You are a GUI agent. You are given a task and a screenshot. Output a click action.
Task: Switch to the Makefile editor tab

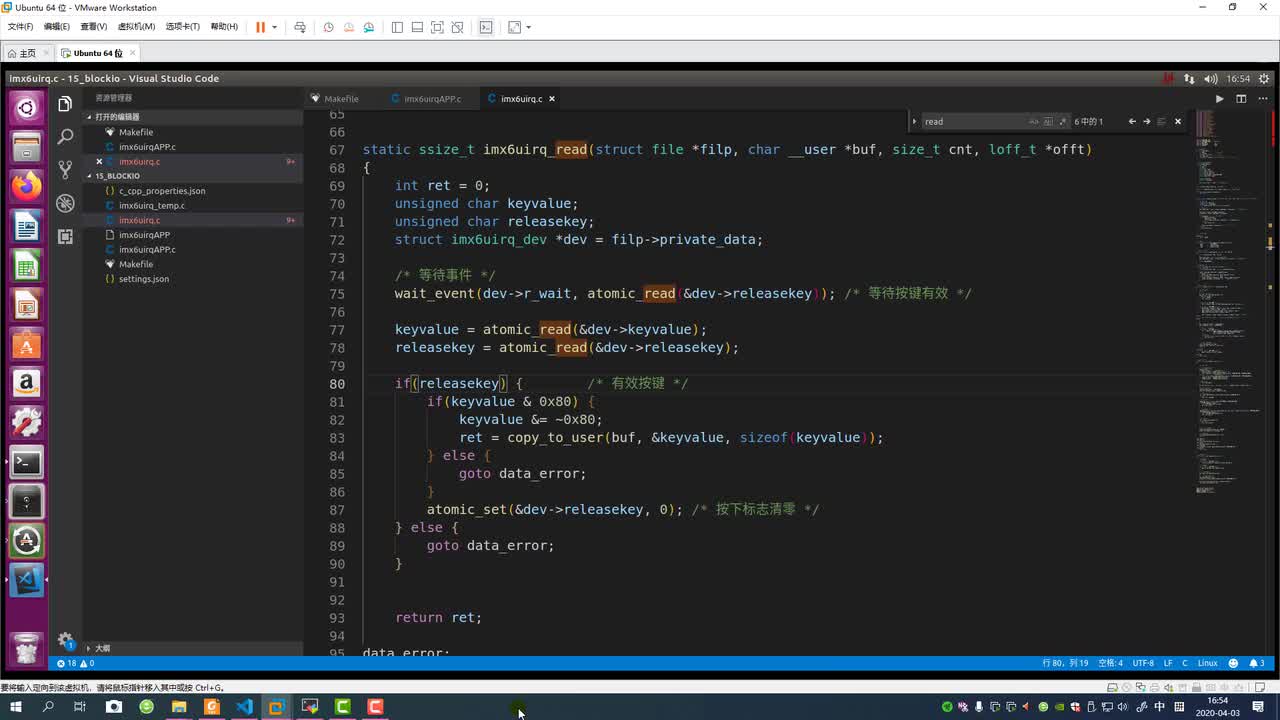[x=341, y=99]
